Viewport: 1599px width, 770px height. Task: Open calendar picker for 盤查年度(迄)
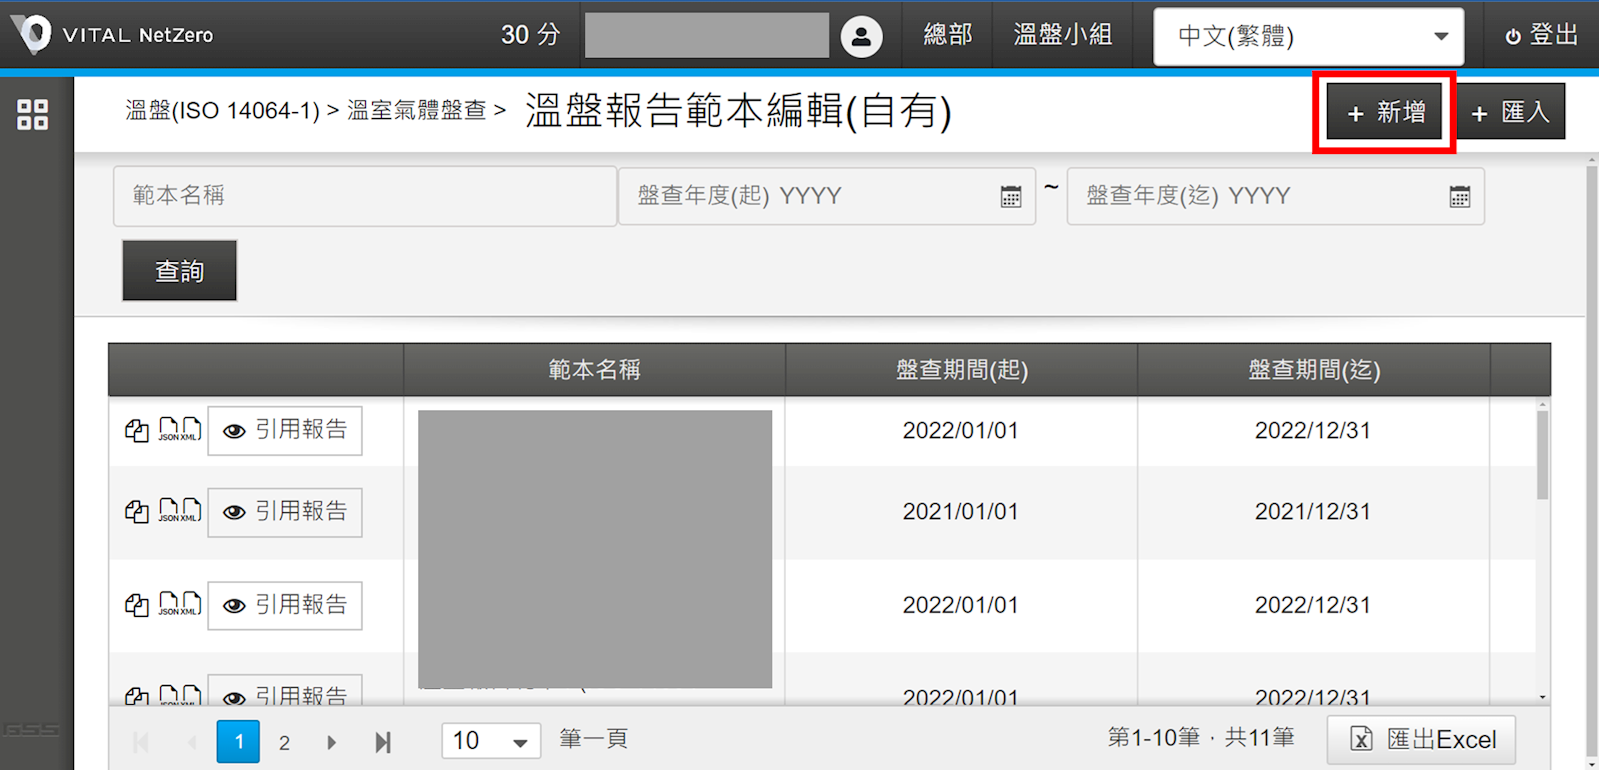click(1460, 197)
